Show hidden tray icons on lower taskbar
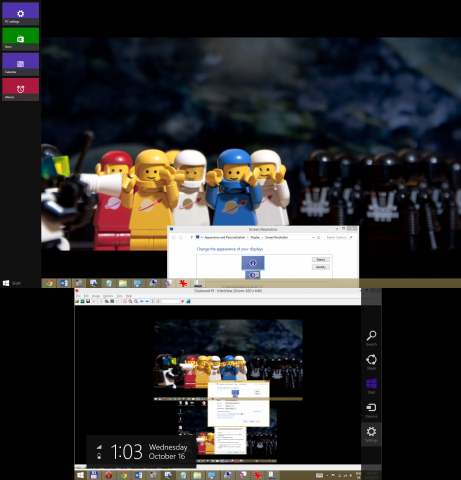Image resolution: width=461 pixels, height=480 pixels. 327,475
